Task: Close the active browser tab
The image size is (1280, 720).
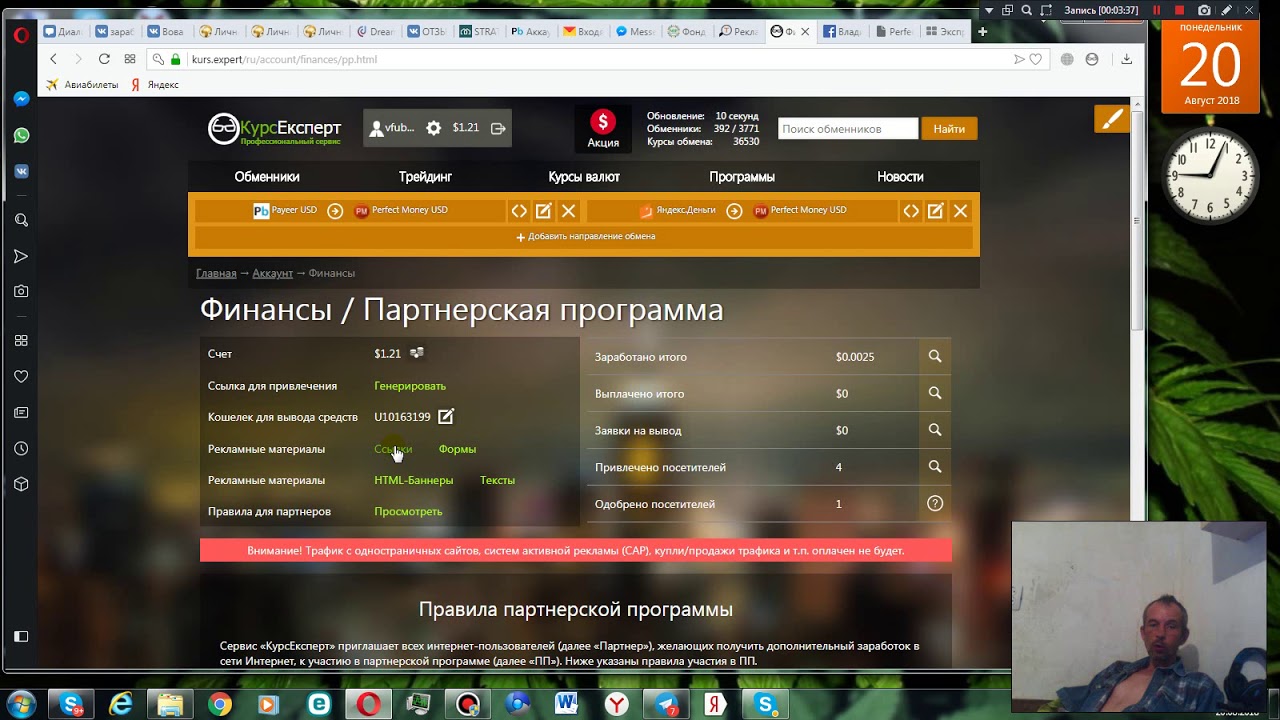Action: (805, 32)
